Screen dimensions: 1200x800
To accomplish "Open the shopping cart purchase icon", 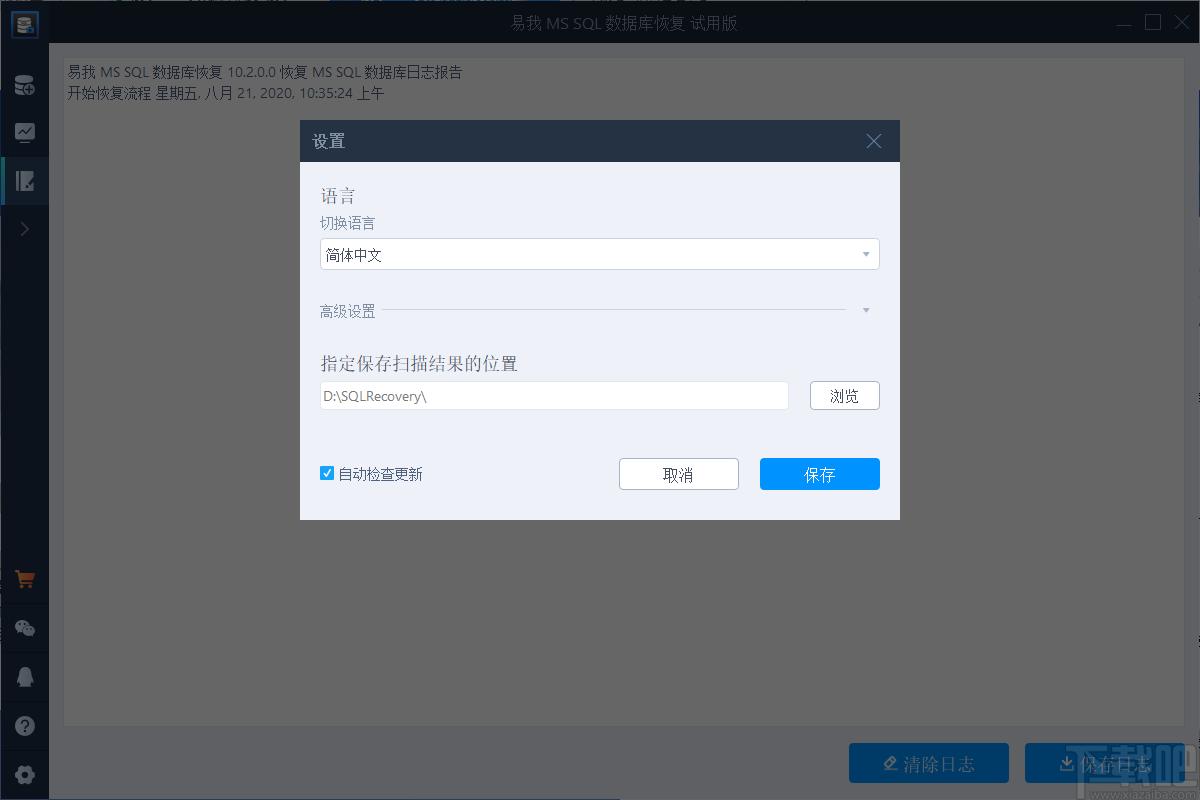I will (25, 579).
